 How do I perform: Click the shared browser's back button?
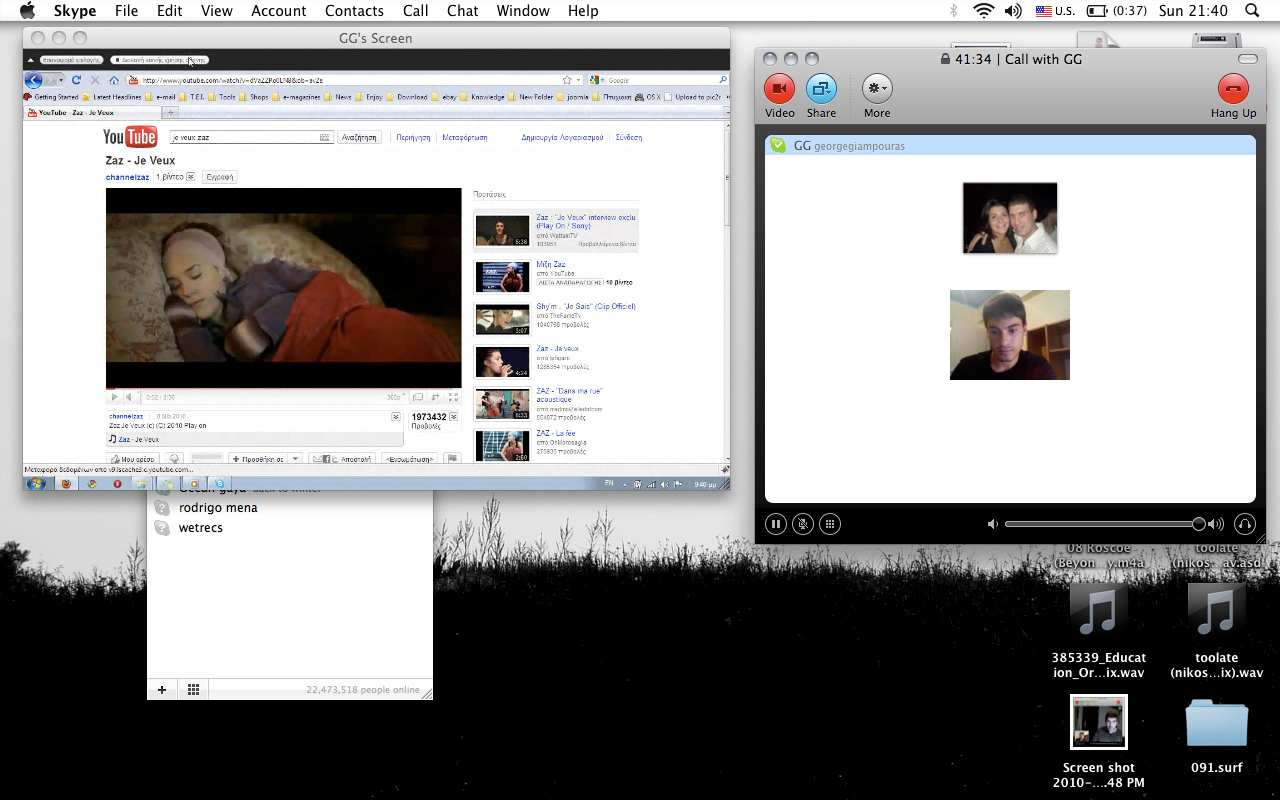tap(33, 80)
